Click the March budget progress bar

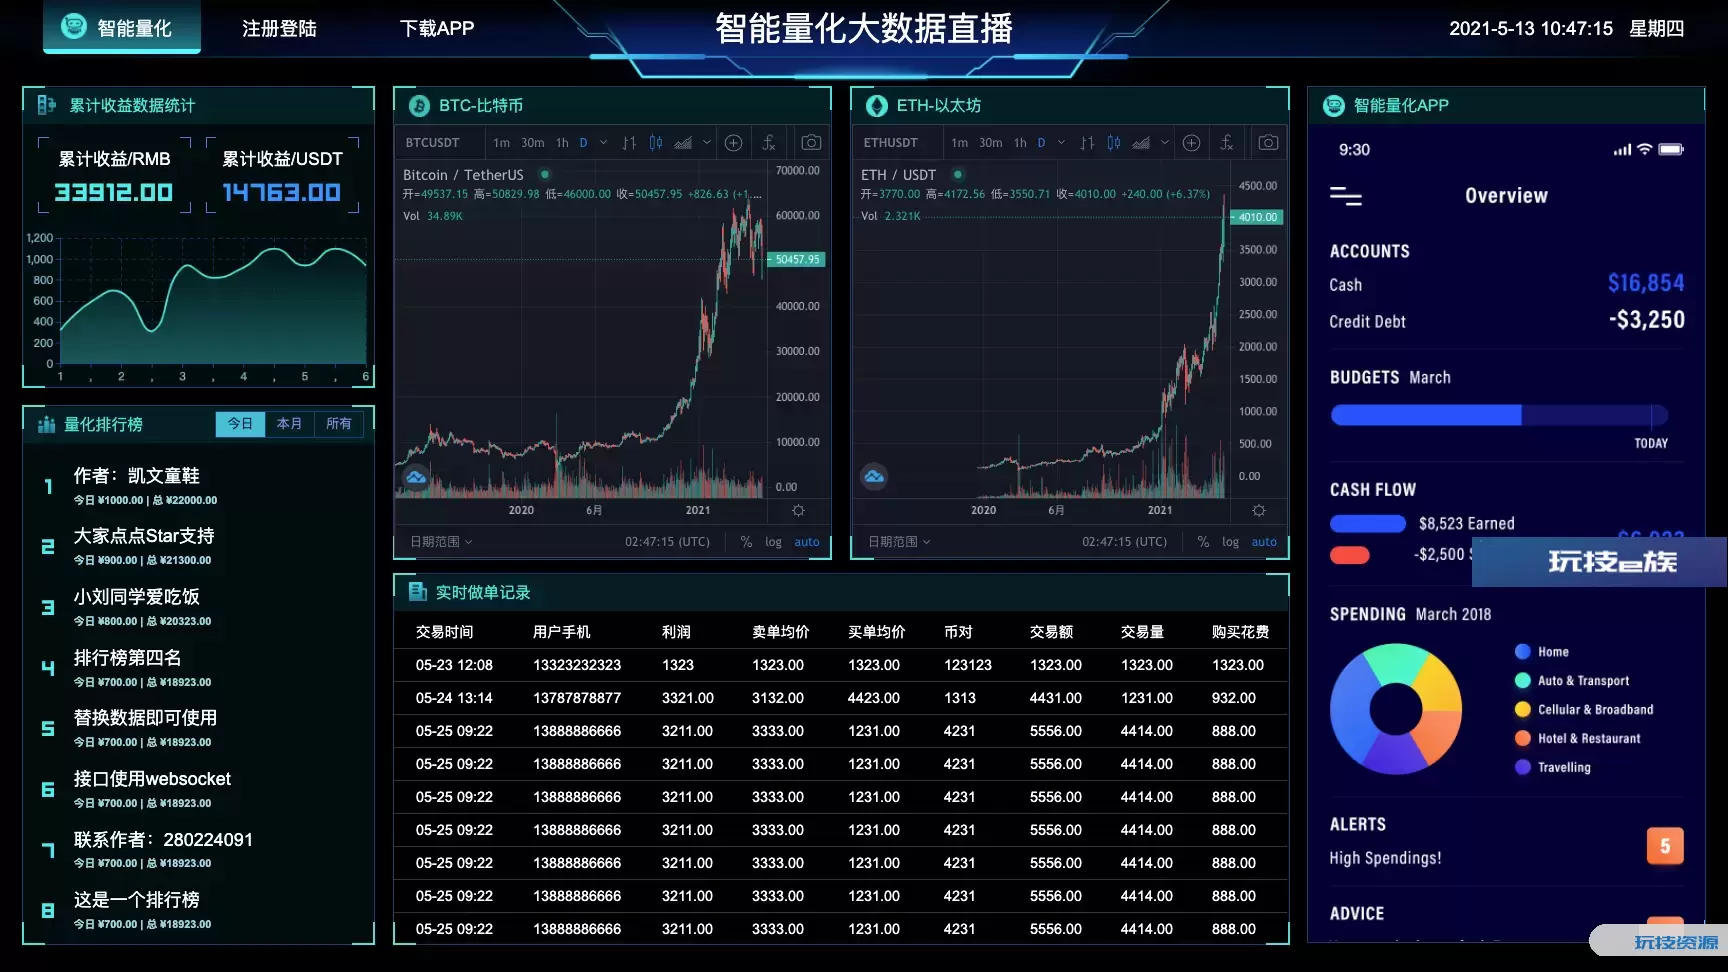pyautogui.click(x=1499, y=415)
